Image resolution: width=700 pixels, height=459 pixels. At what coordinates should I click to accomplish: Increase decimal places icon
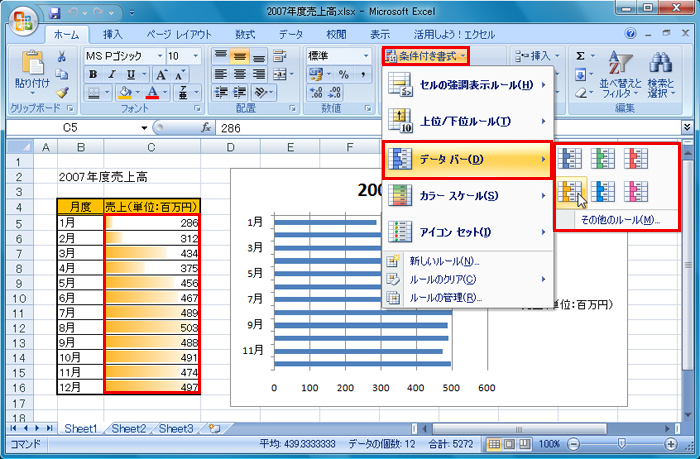(316, 93)
